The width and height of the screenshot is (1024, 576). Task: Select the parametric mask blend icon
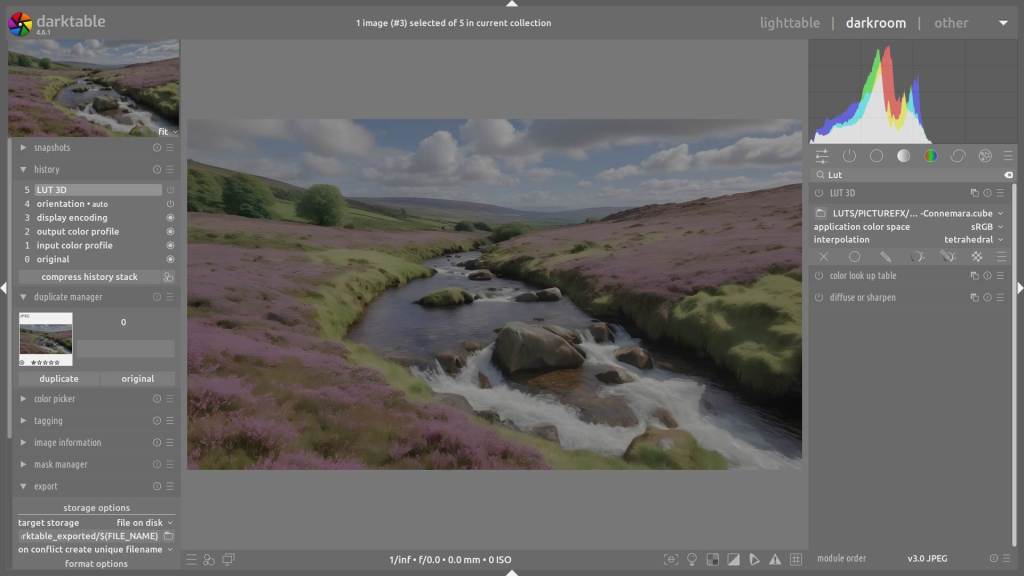917,257
